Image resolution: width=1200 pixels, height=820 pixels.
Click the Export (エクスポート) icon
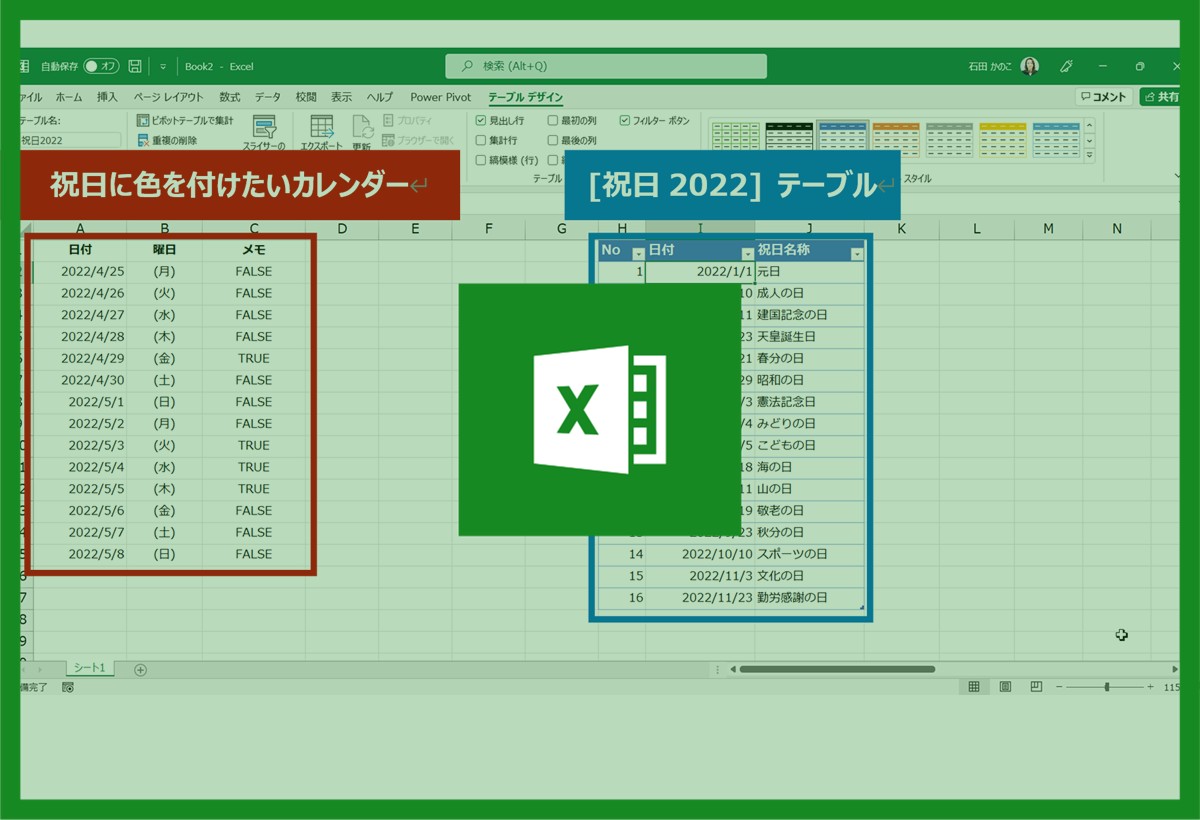pyautogui.click(x=321, y=128)
